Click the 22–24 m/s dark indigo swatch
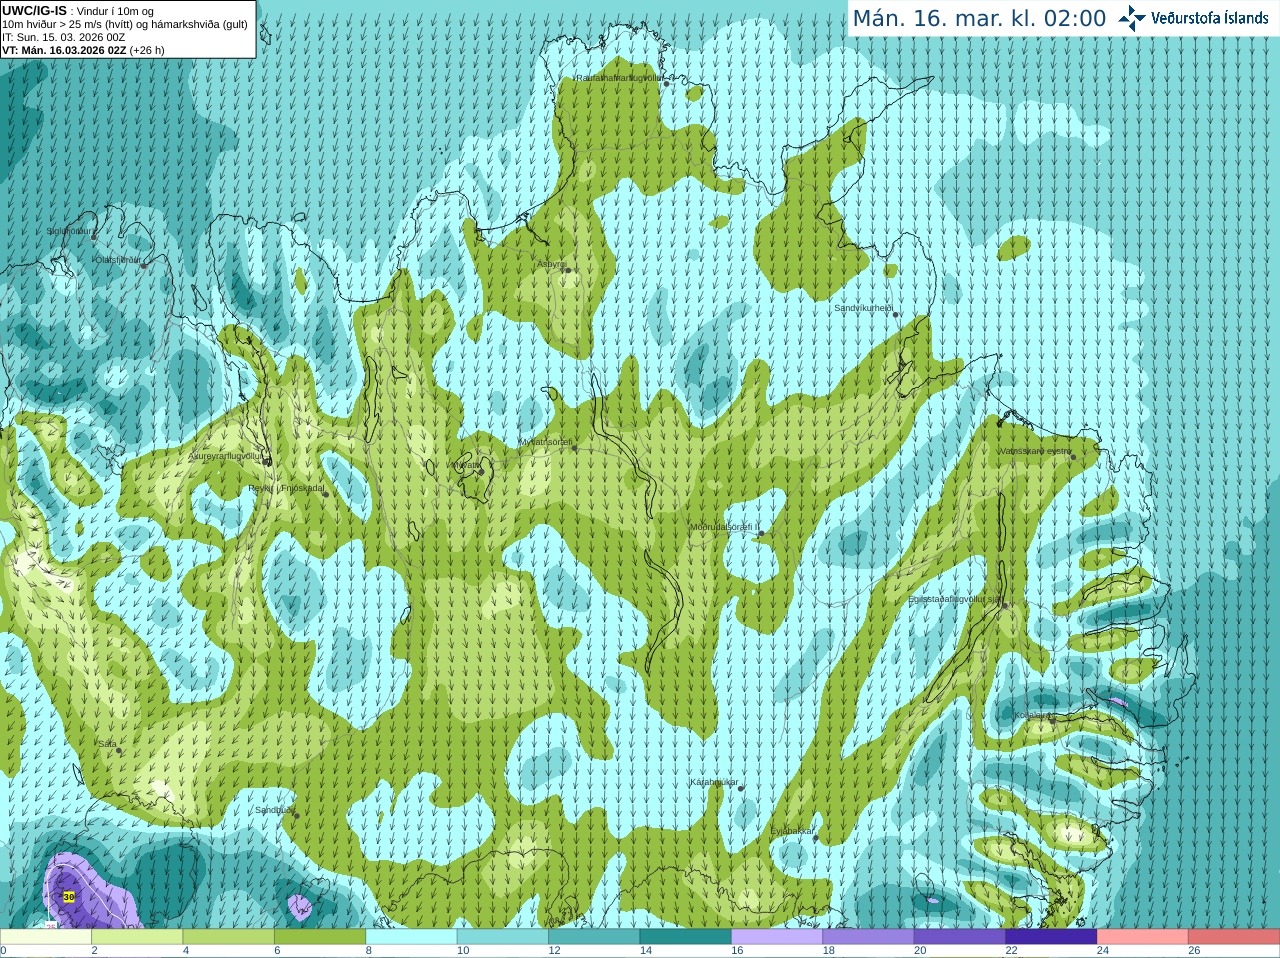This screenshot has height=958, width=1280. (1051, 937)
